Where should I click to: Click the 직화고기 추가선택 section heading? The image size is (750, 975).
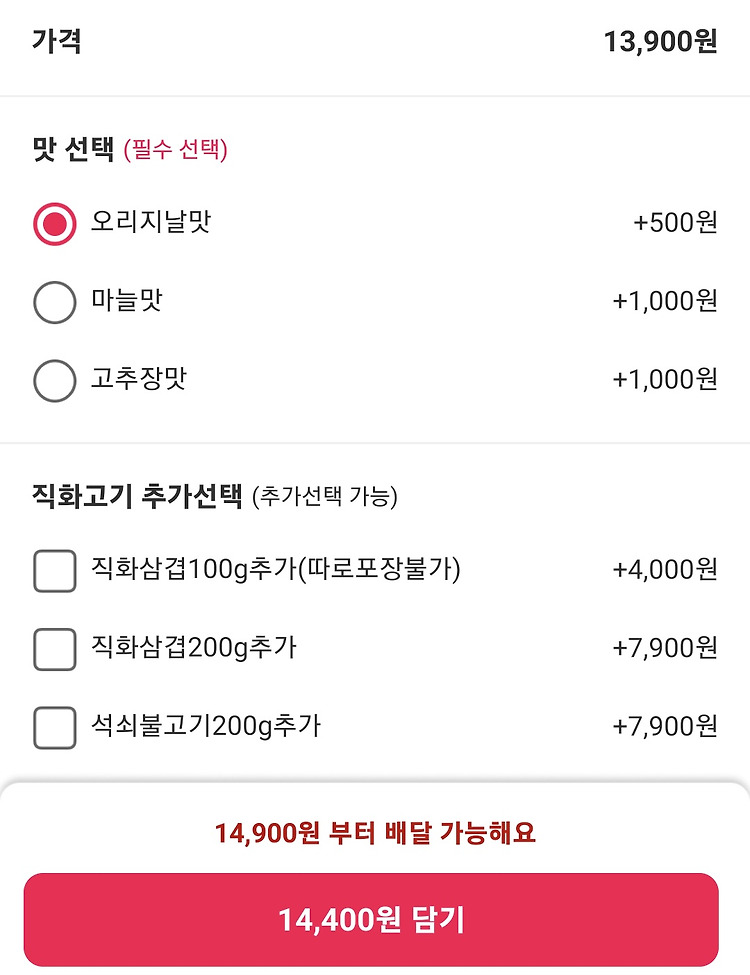(137, 496)
